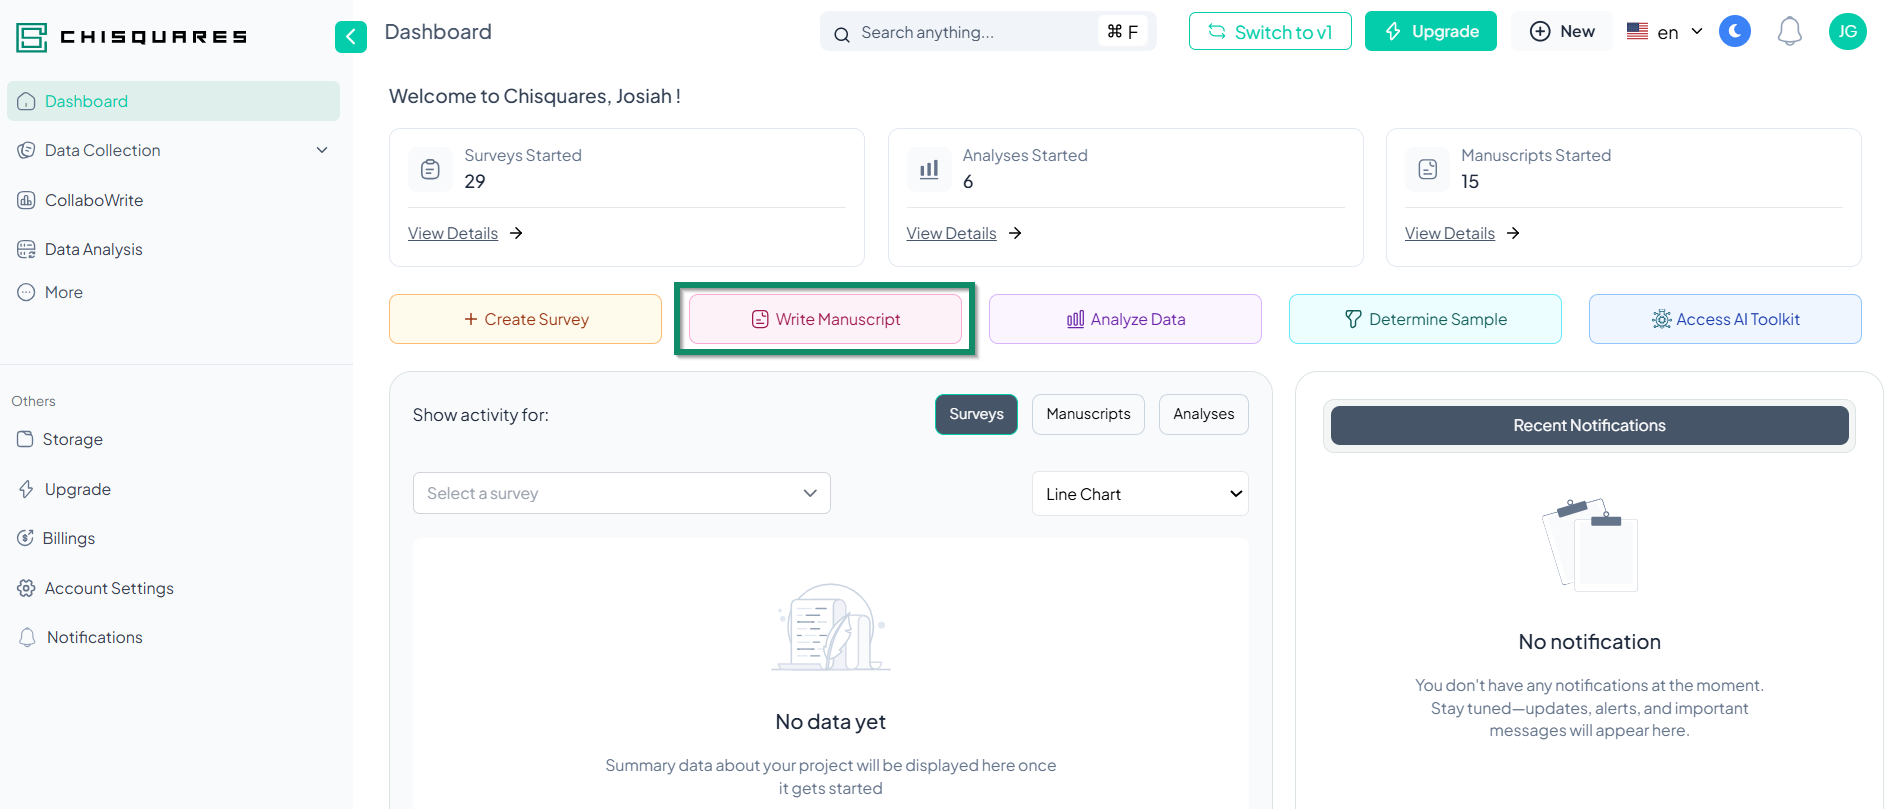This screenshot has height=809, width=1896.
Task: Click the notification bell icon
Action: [x=1789, y=32]
